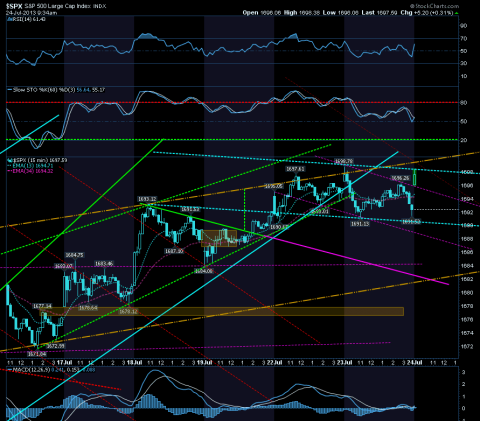480x421 pixels.
Task: Click the 1687.30 price label
Action: tap(174, 251)
